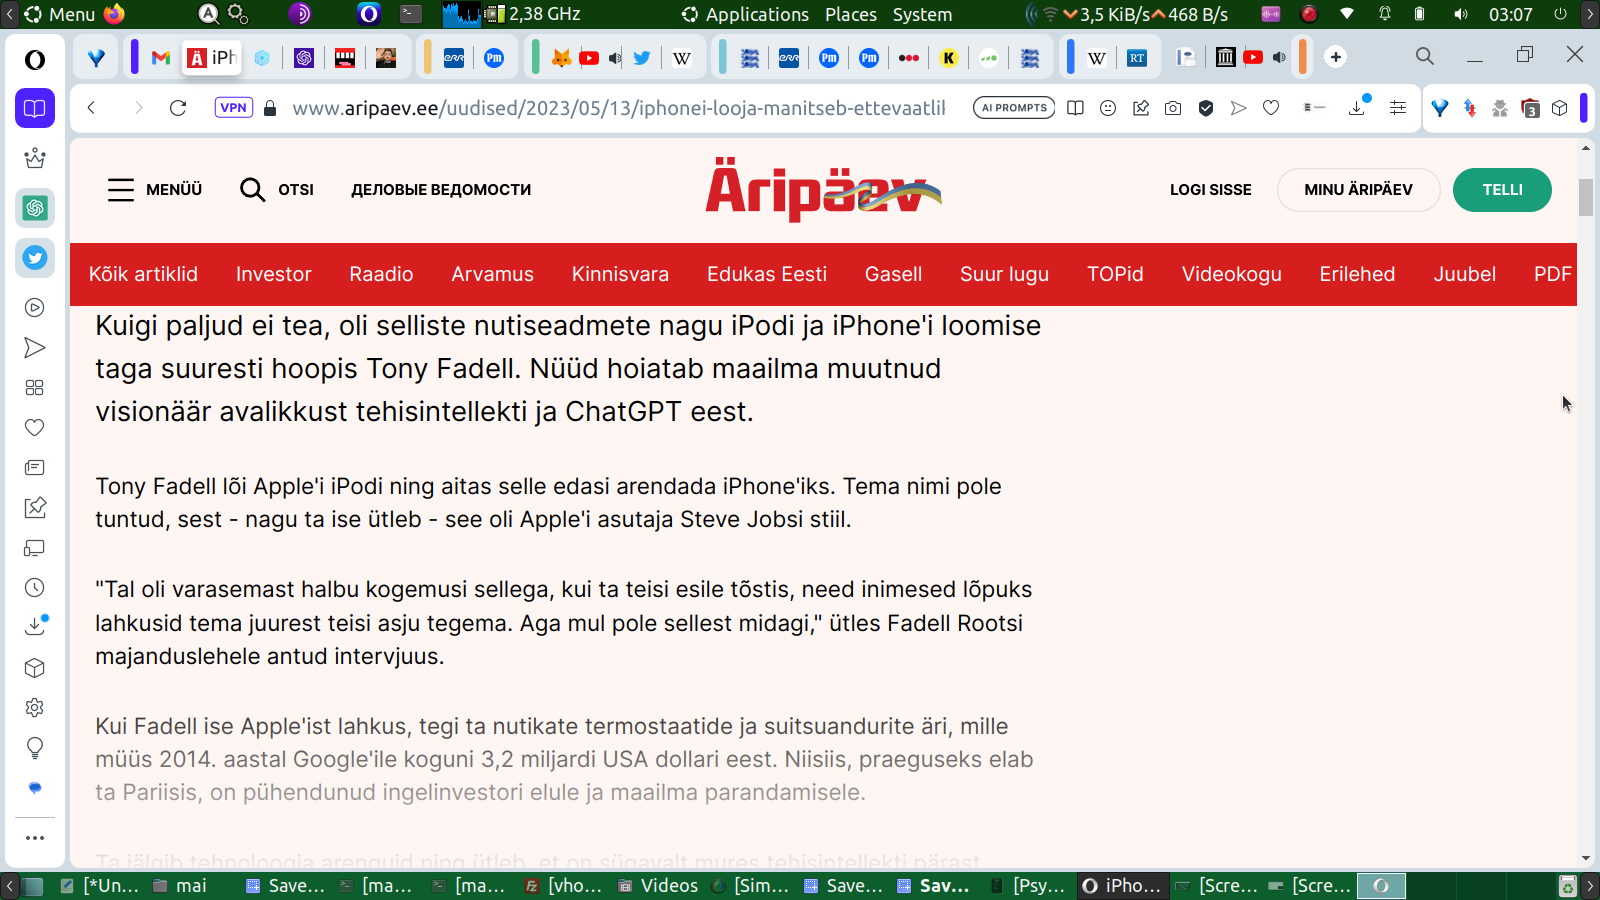Click the LOGI SISSE link
This screenshot has height=900, width=1600.
point(1211,190)
